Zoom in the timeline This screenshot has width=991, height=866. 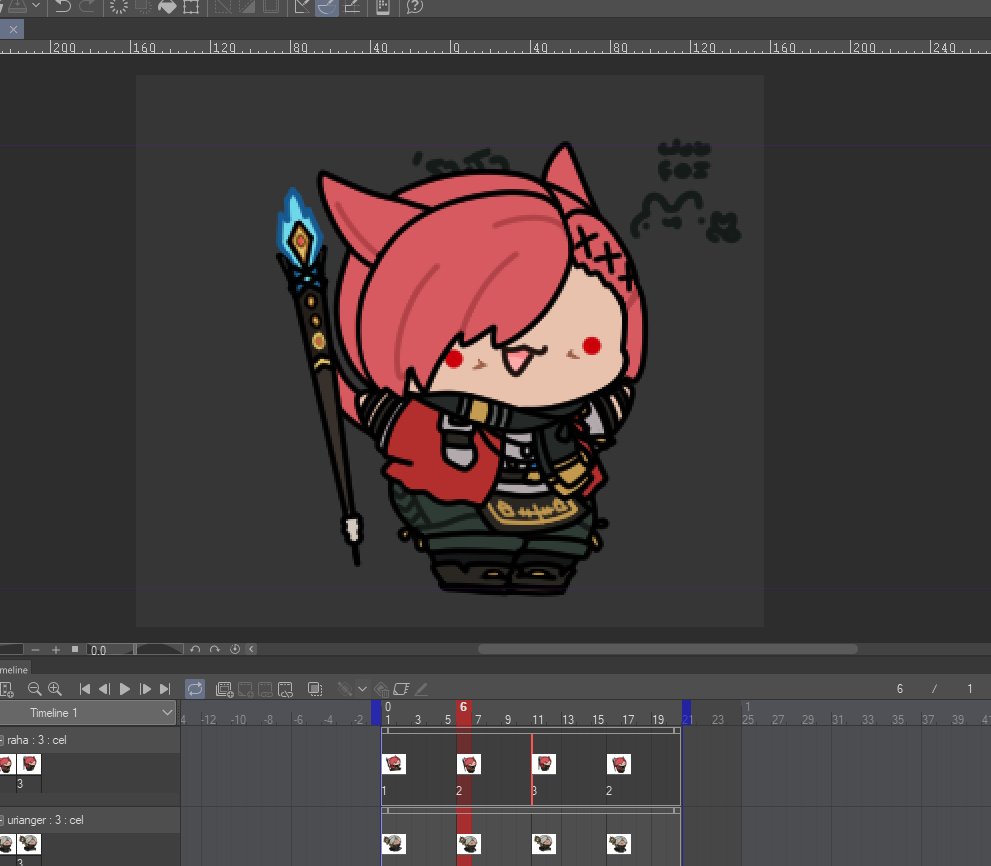(x=55, y=689)
